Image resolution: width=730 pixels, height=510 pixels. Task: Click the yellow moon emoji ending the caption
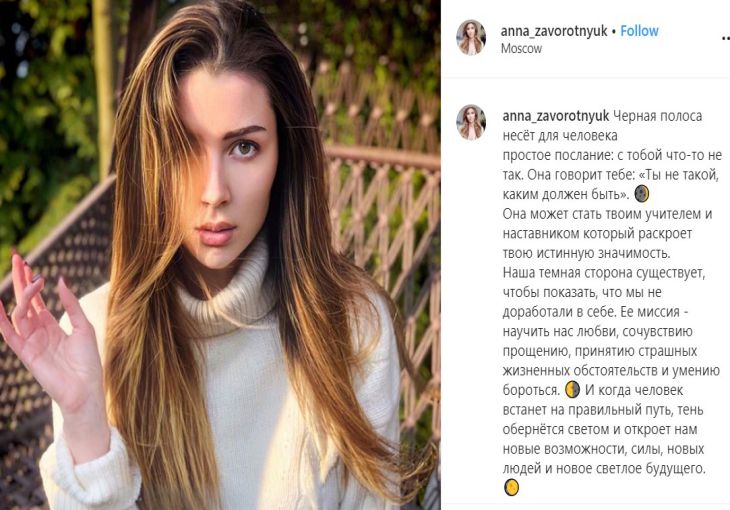pos(511,488)
